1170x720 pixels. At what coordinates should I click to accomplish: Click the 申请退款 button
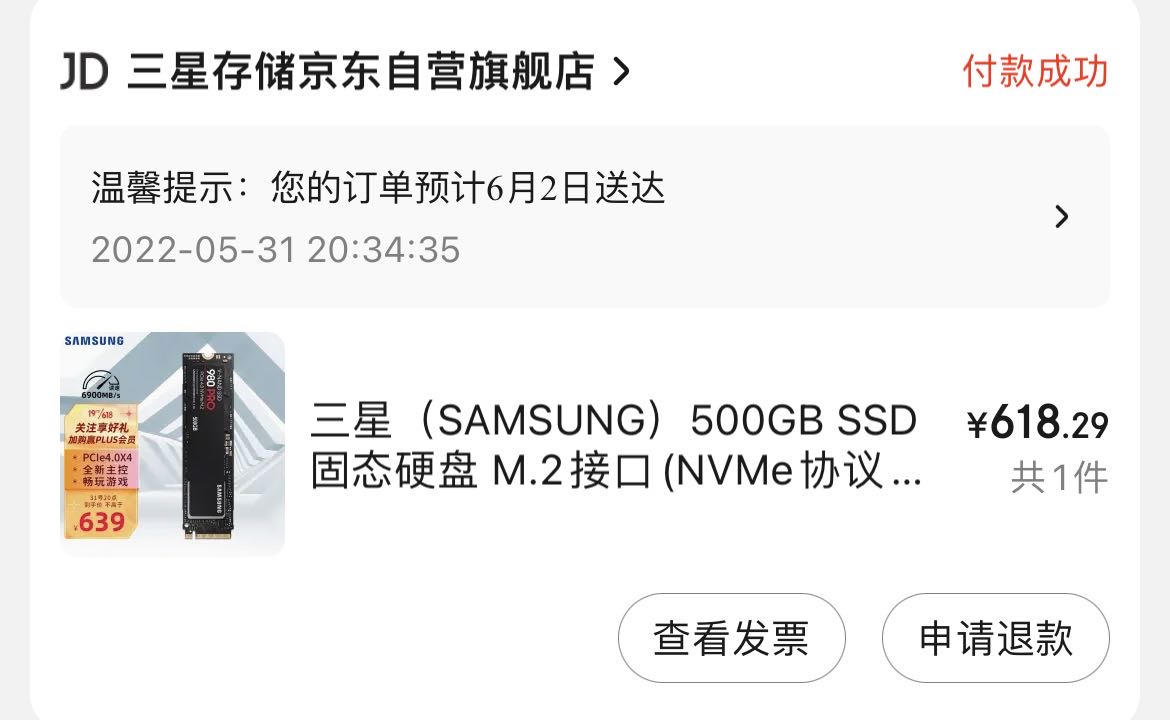[x=995, y=638]
